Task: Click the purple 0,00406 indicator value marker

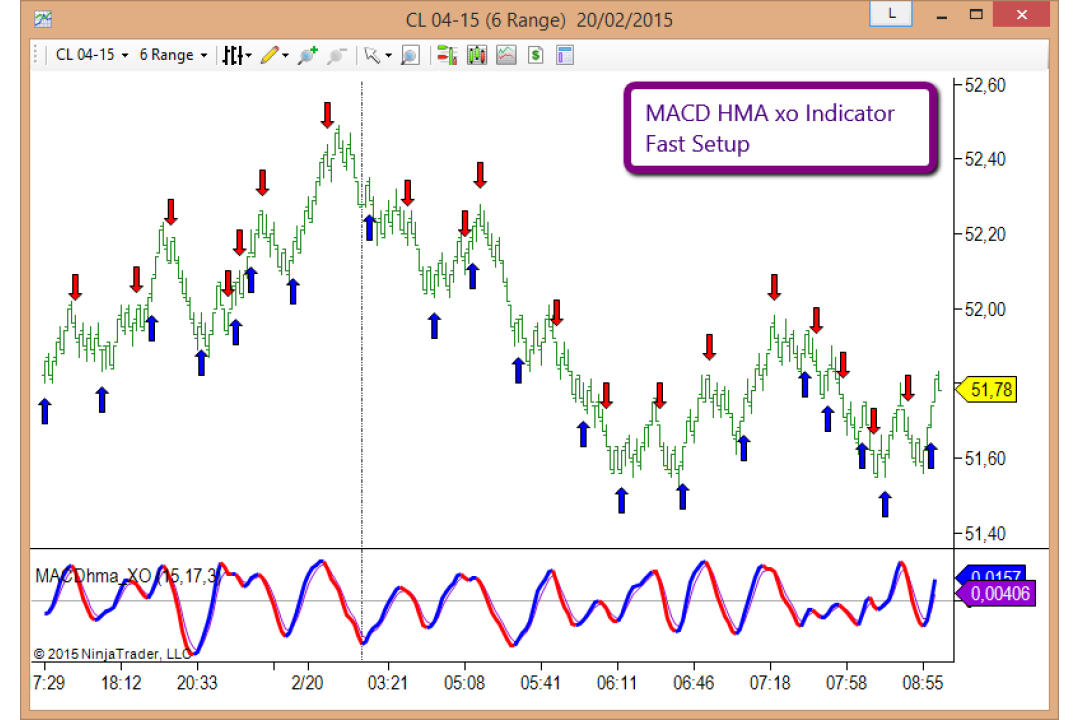Action: click(995, 593)
